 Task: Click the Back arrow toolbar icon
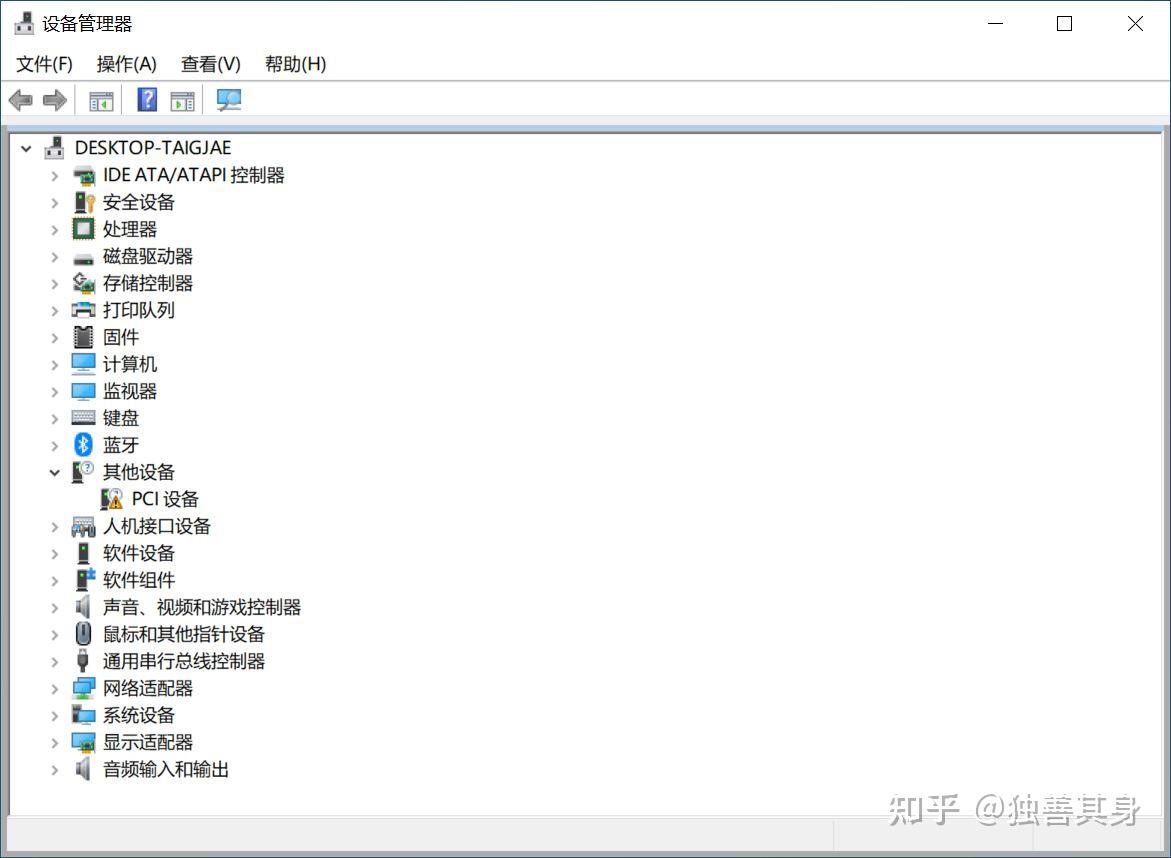click(x=20, y=100)
